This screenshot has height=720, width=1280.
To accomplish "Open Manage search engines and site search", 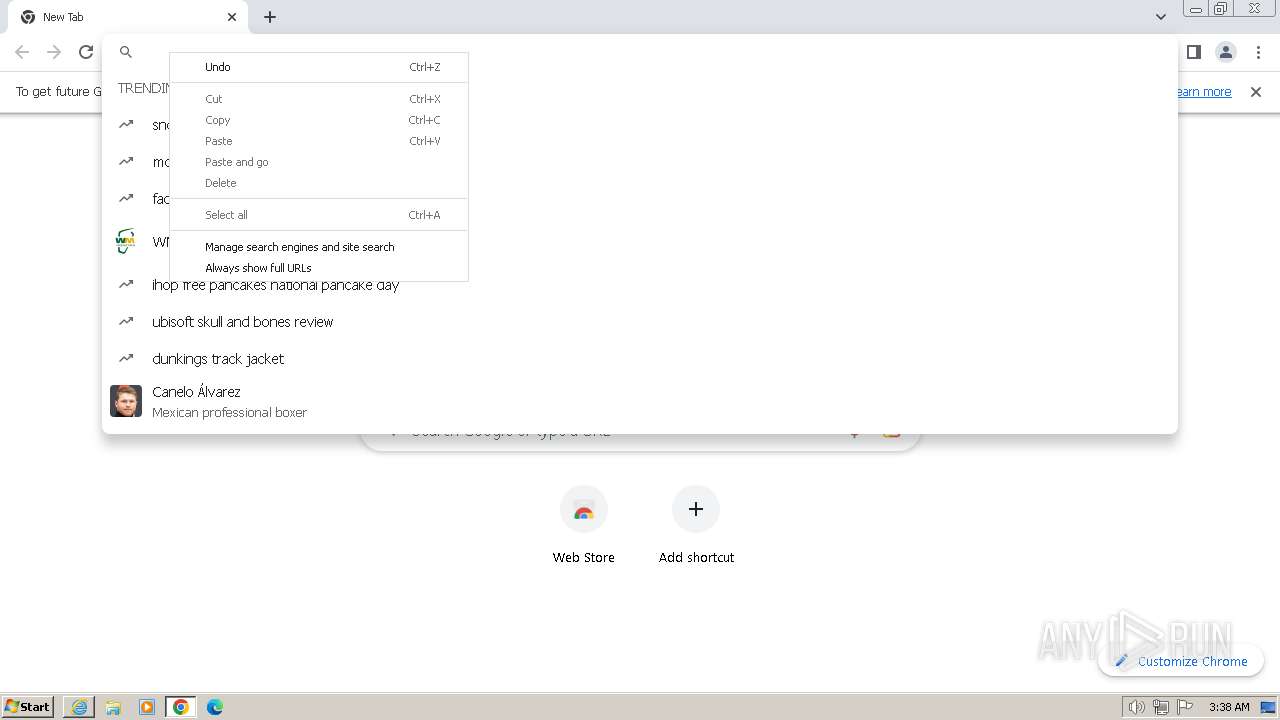I will [319, 247].
